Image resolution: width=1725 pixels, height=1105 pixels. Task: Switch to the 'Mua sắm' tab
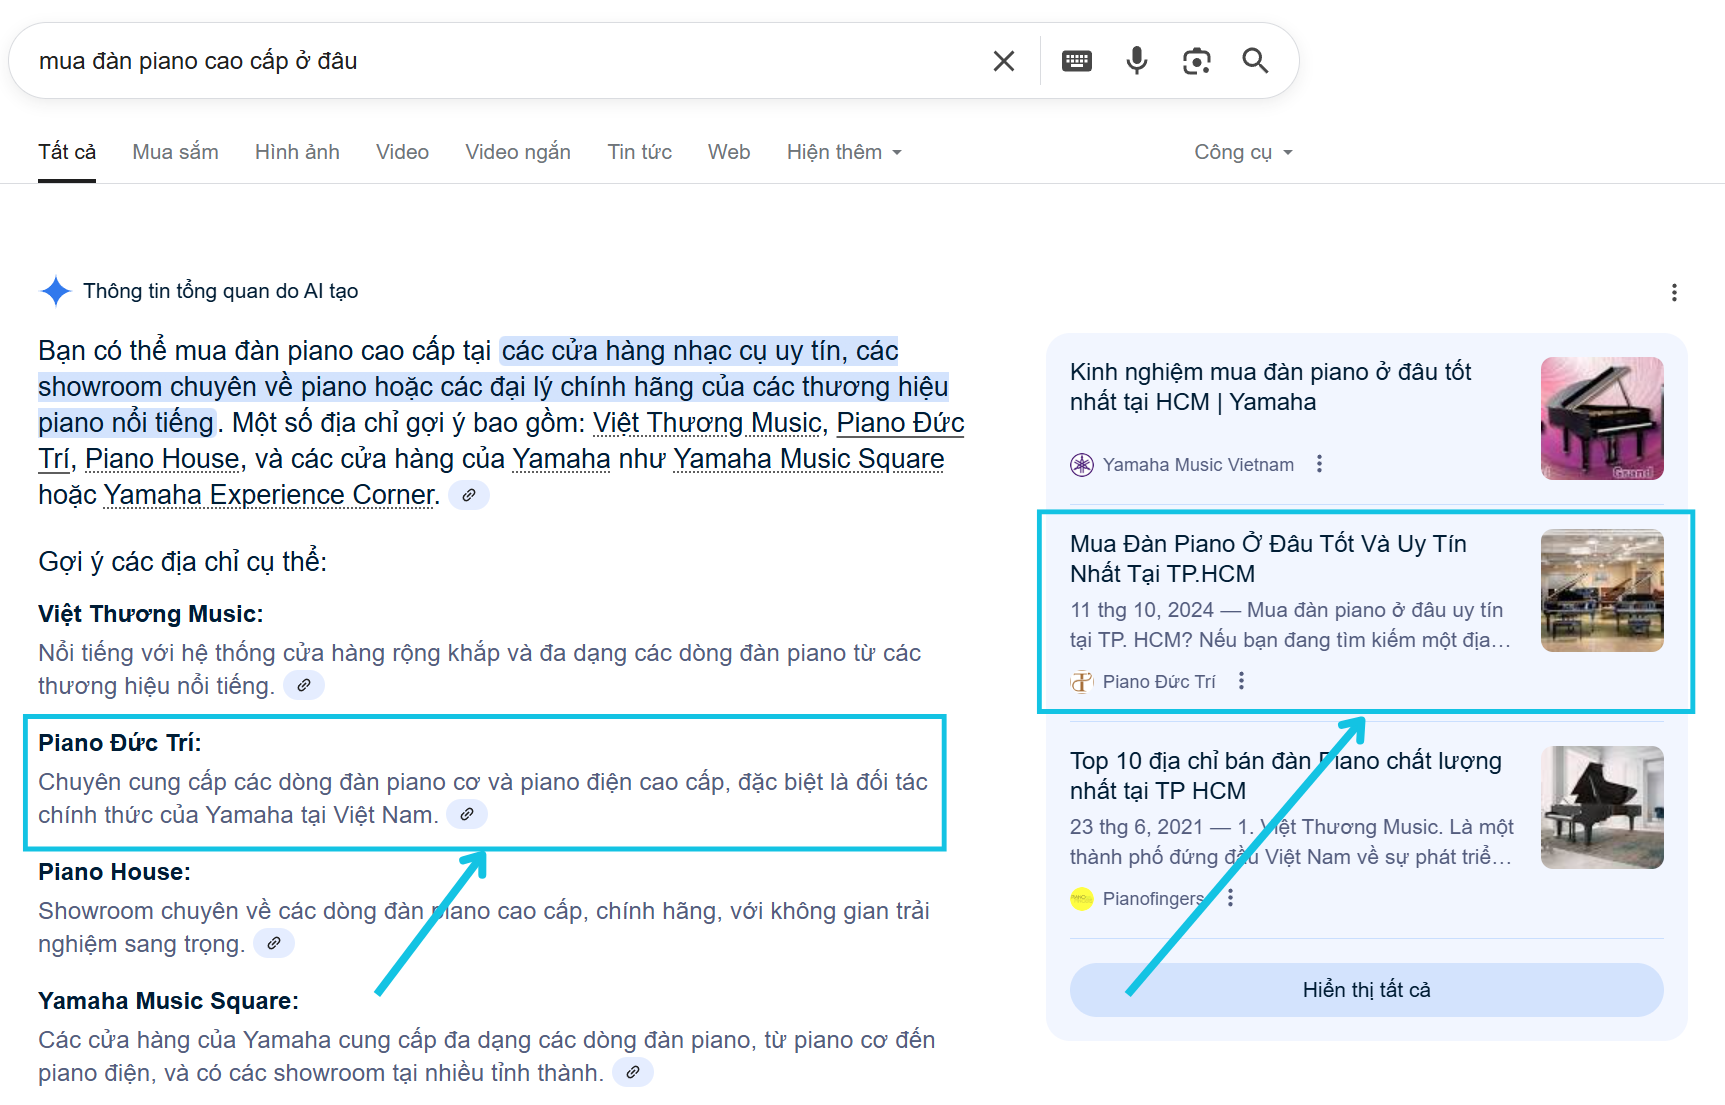point(175,152)
